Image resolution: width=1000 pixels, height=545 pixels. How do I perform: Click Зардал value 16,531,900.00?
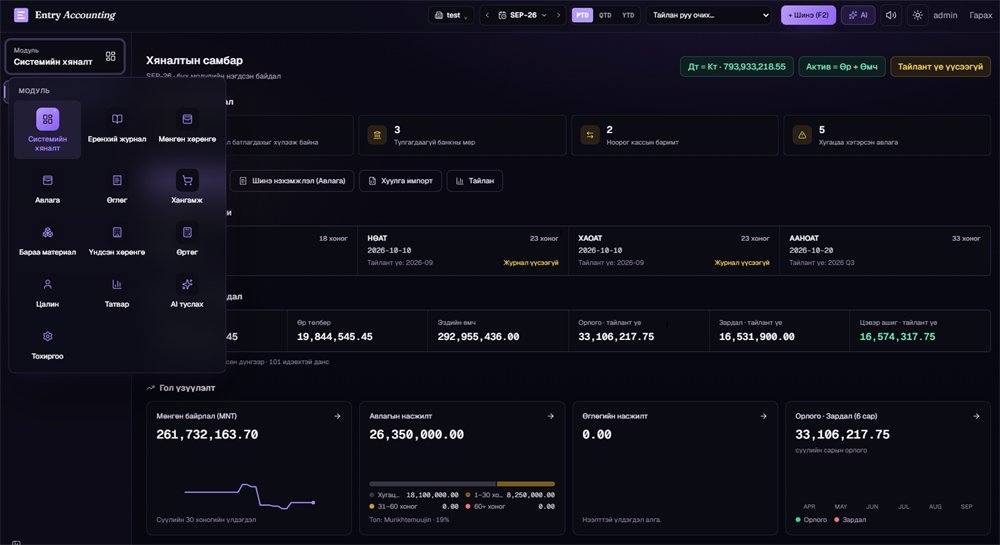point(757,337)
